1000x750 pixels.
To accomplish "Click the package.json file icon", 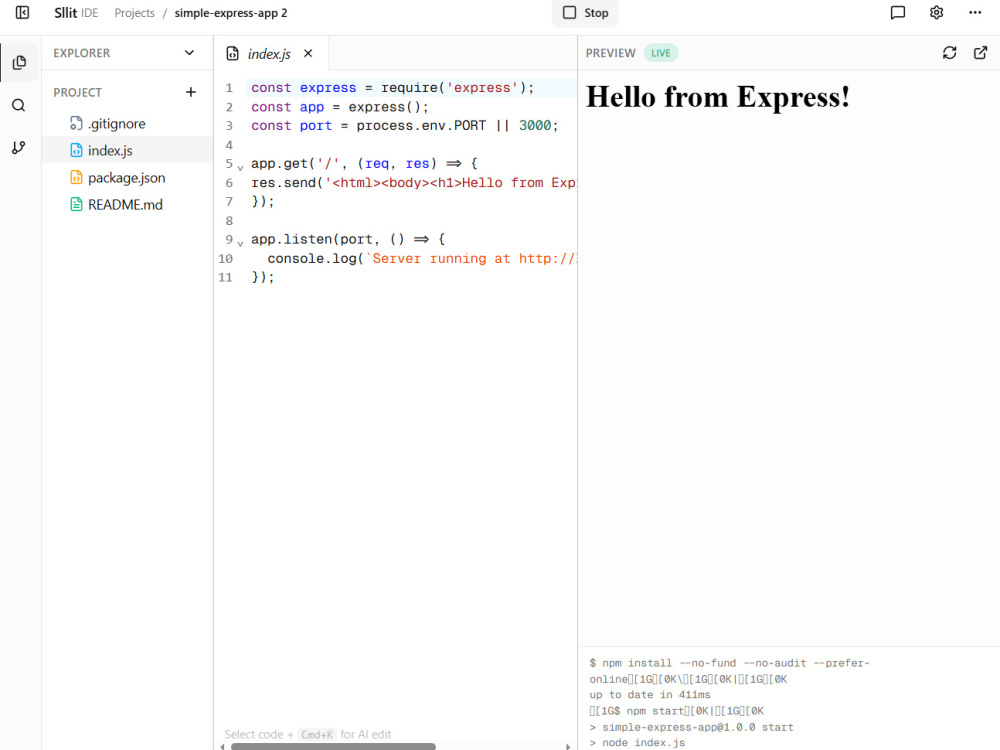I will [76, 177].
